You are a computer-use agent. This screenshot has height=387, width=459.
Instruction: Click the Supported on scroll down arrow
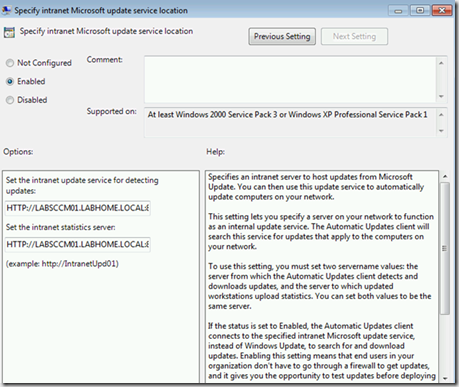click(441, 131)
